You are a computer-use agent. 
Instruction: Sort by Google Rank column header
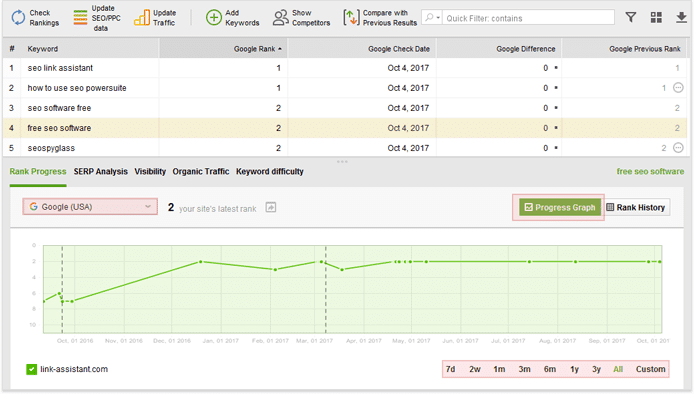pos(224,49)
